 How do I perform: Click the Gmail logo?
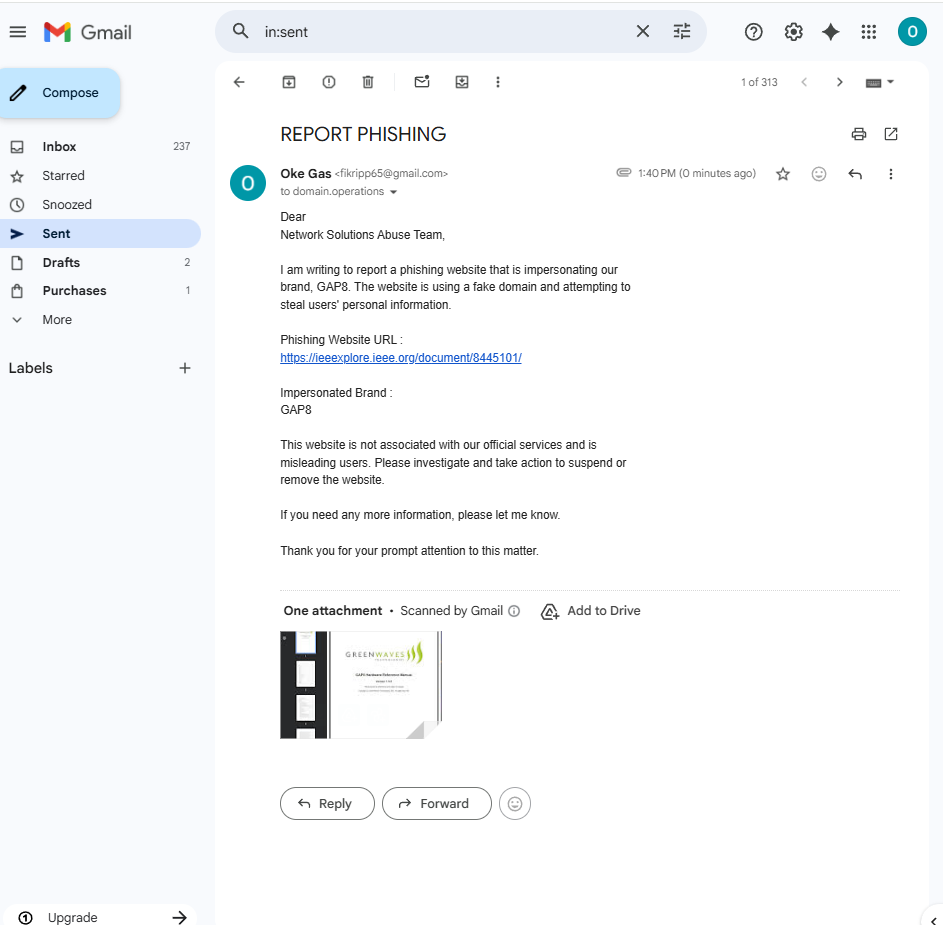88,32
